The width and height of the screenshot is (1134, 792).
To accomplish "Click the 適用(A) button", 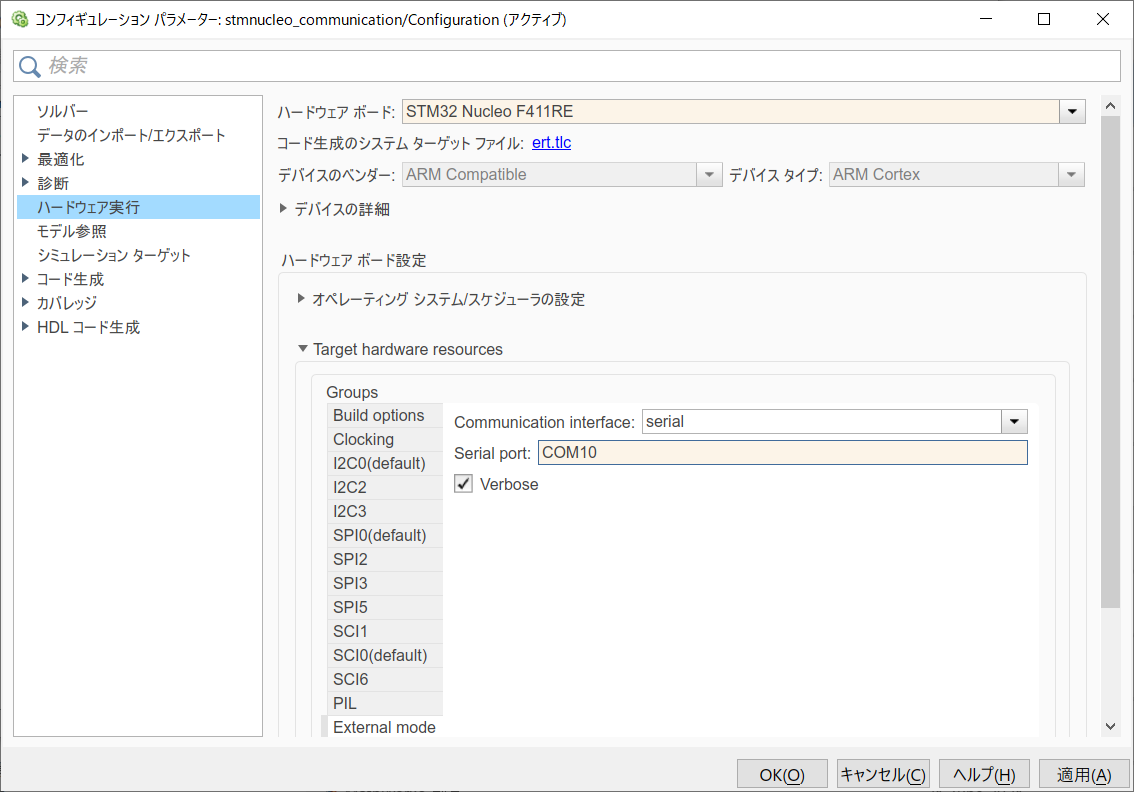I will coord(1084,775).
